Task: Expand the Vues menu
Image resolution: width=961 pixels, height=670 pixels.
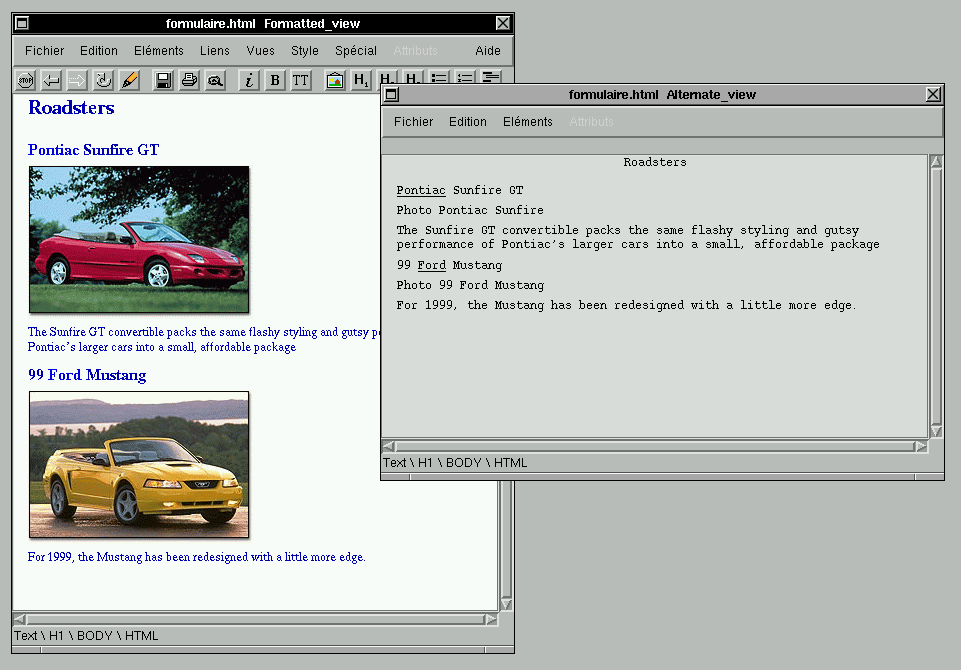Action: tap(260, 51)
